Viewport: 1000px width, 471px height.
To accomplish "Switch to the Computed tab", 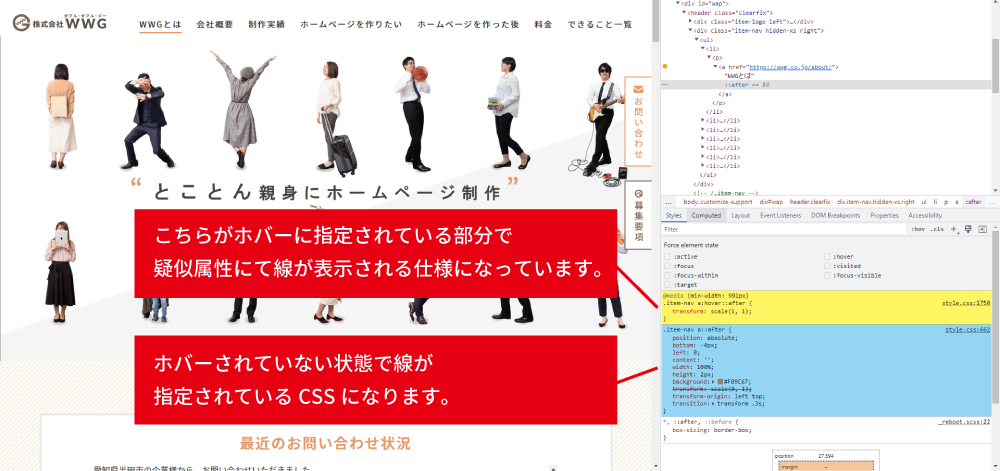I will click(706, 215).
